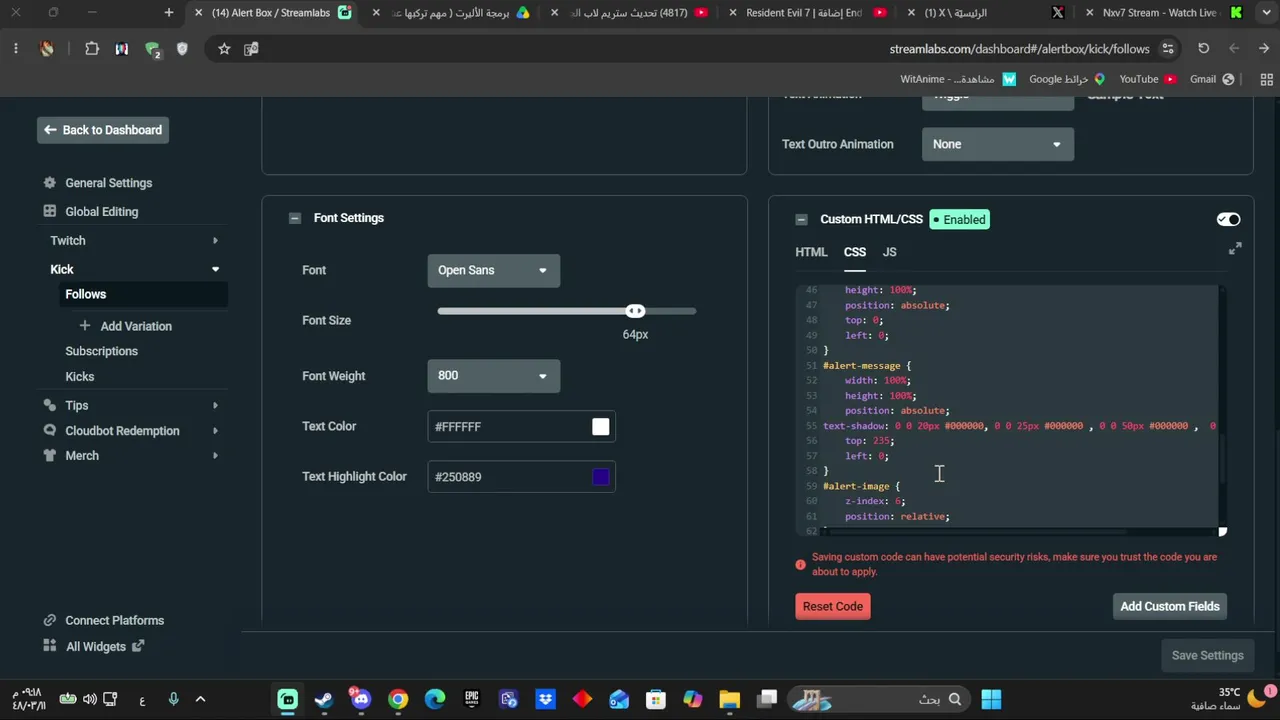This screenshot has height=720, width=1280.
Task: Click the Save Settings button
Action: [1208, 655]
